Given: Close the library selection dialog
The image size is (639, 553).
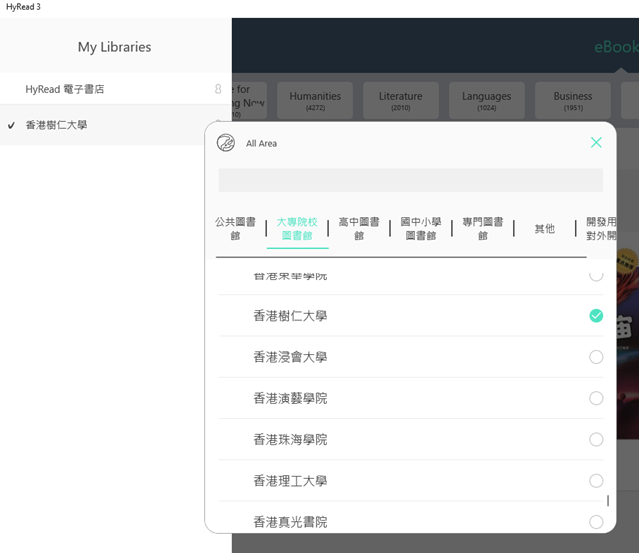Looking at the screenshot, I should 596,142.
